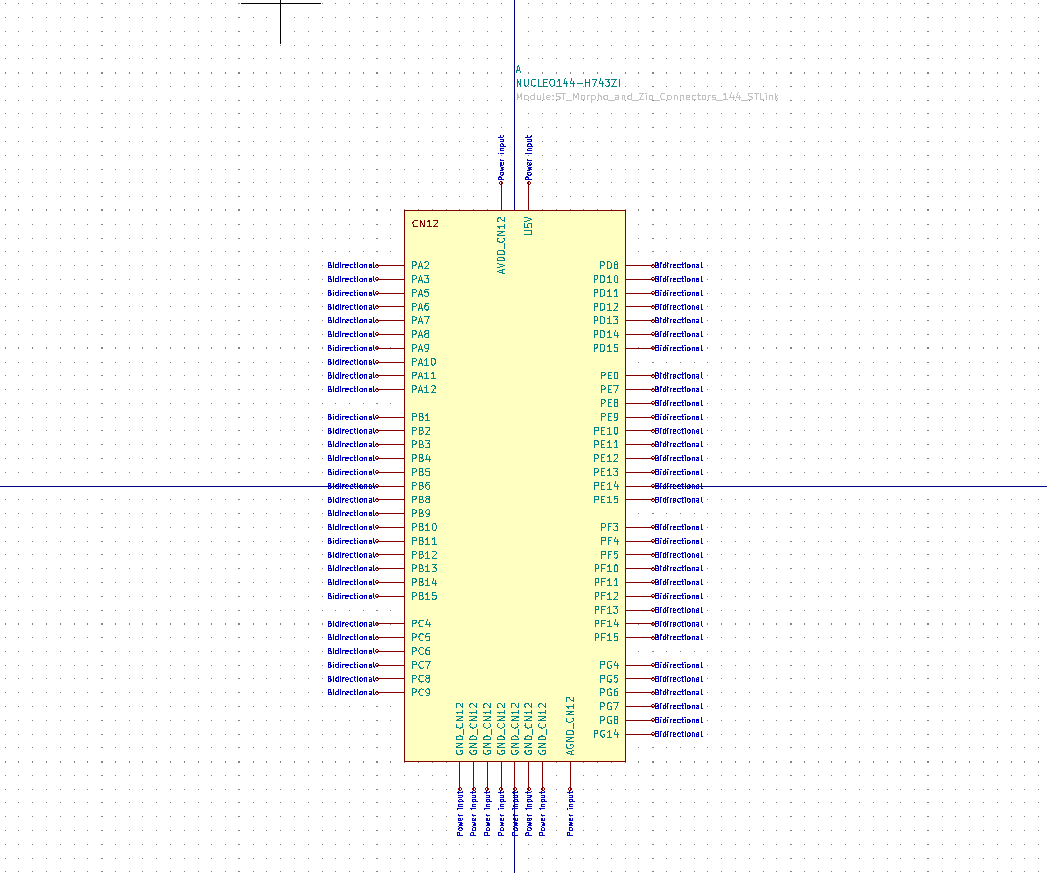Click the unit letter A above the value
This screenshot has width=1047, height=873.
pos(518,68)
